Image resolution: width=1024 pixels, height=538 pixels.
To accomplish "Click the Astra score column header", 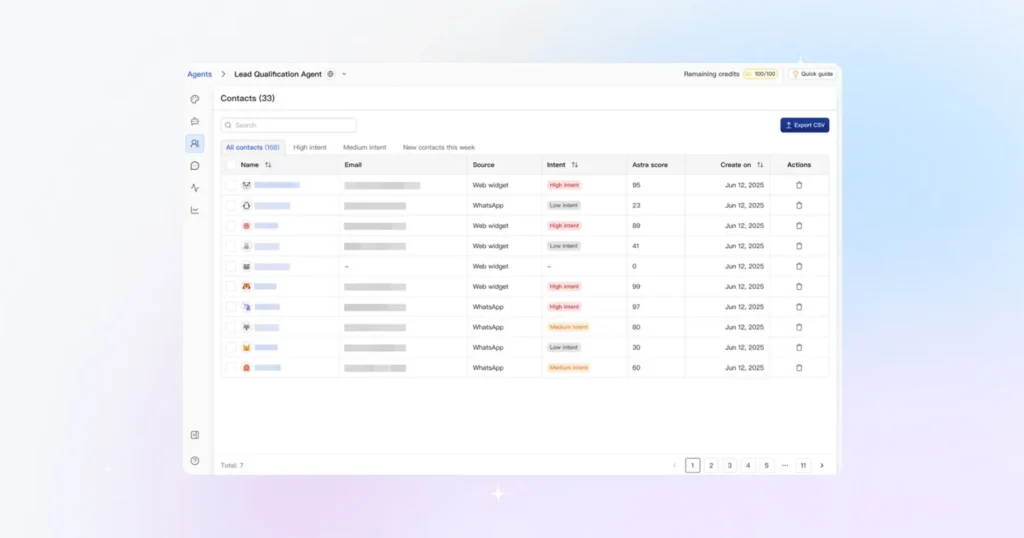I will point(650,165).
